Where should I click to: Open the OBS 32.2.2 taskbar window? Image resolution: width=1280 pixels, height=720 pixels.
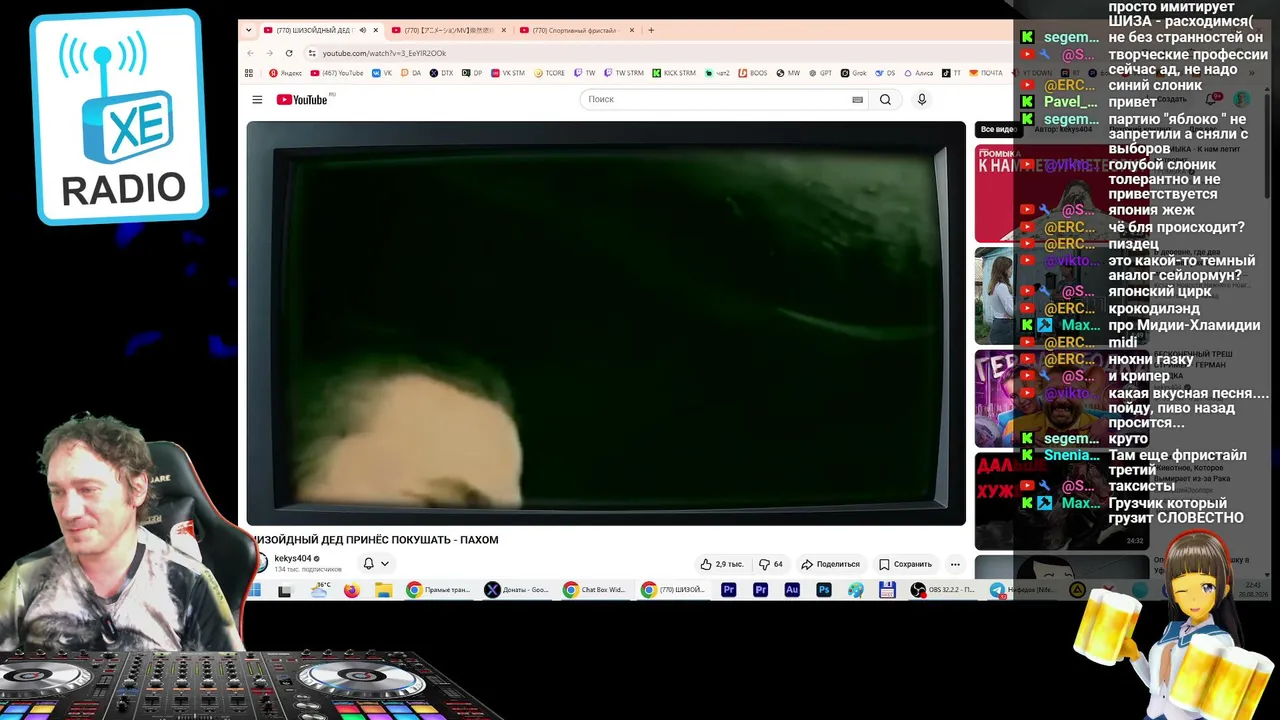click(x=943, y=590)
